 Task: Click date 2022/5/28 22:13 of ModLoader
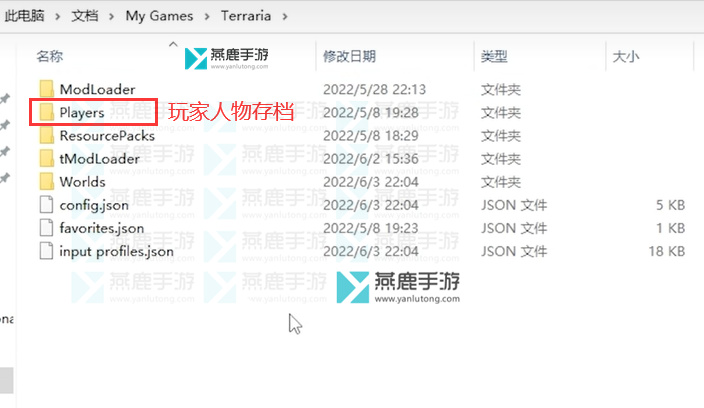pyautogui.click(x=374, y=89)
